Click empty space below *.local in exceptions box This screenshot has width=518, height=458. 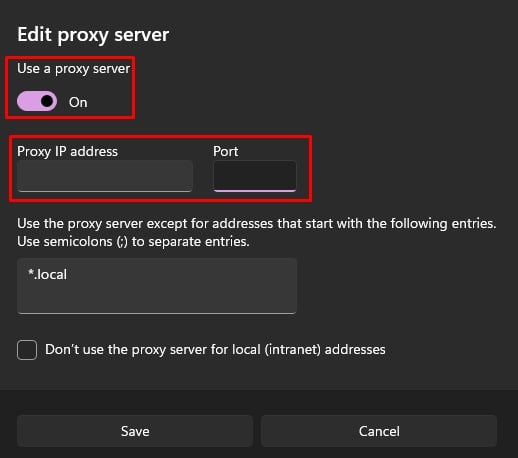pos(157,298)
